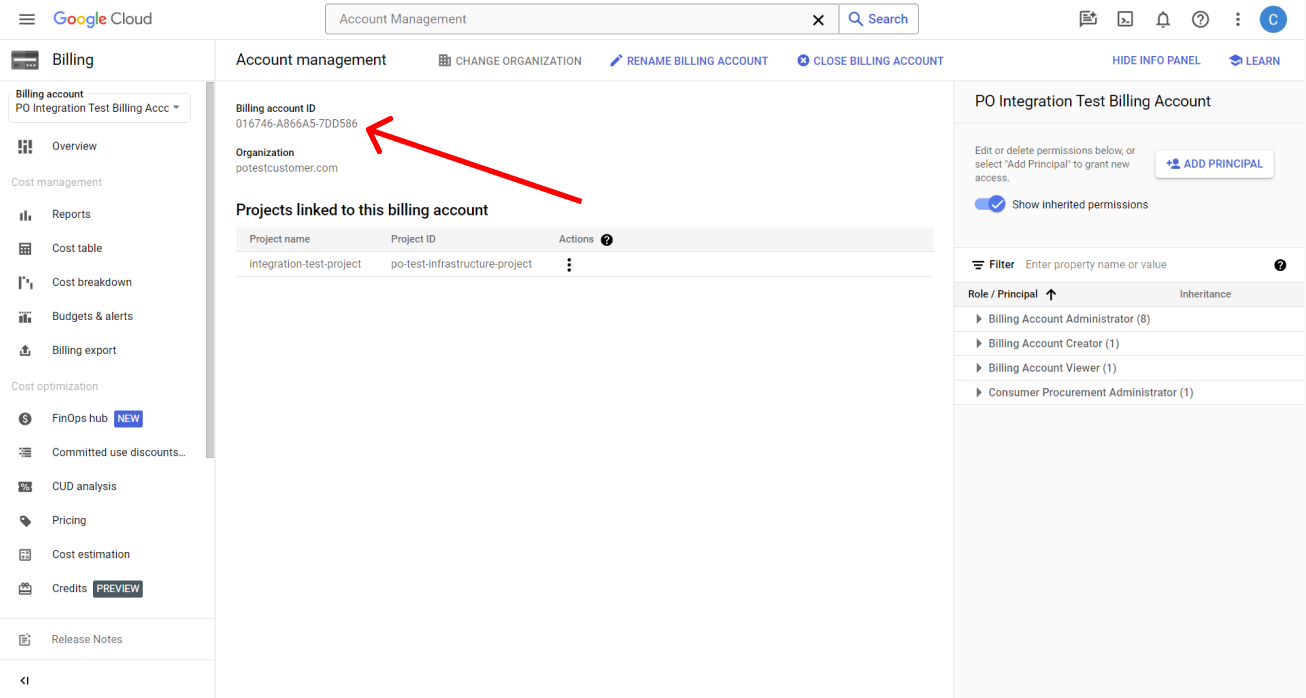The width and height of the screenshot is (1306, 698).
Task: Clear the search box with X icon
Action: click(x=818, y=19)
